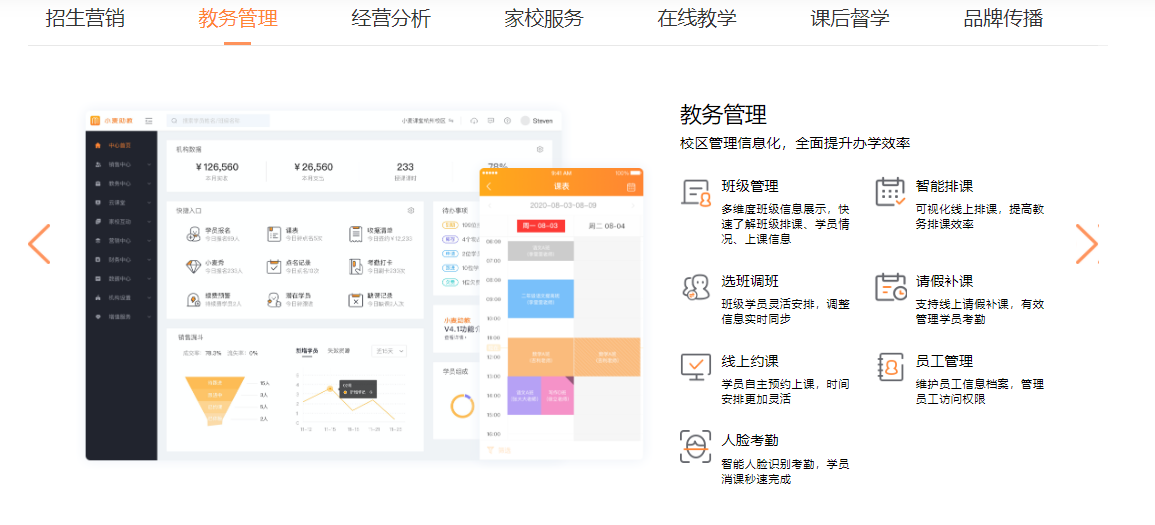Open the 课后督学 tab

pos(849,18)
